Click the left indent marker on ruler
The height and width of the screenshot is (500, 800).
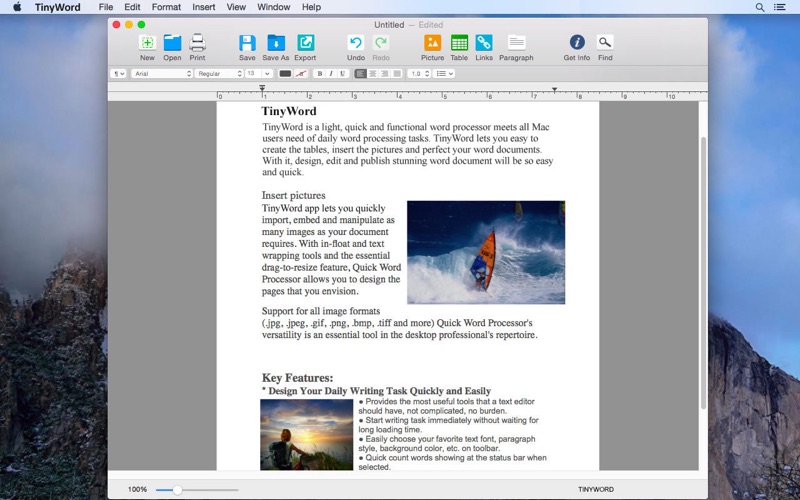tap(262, 89)
